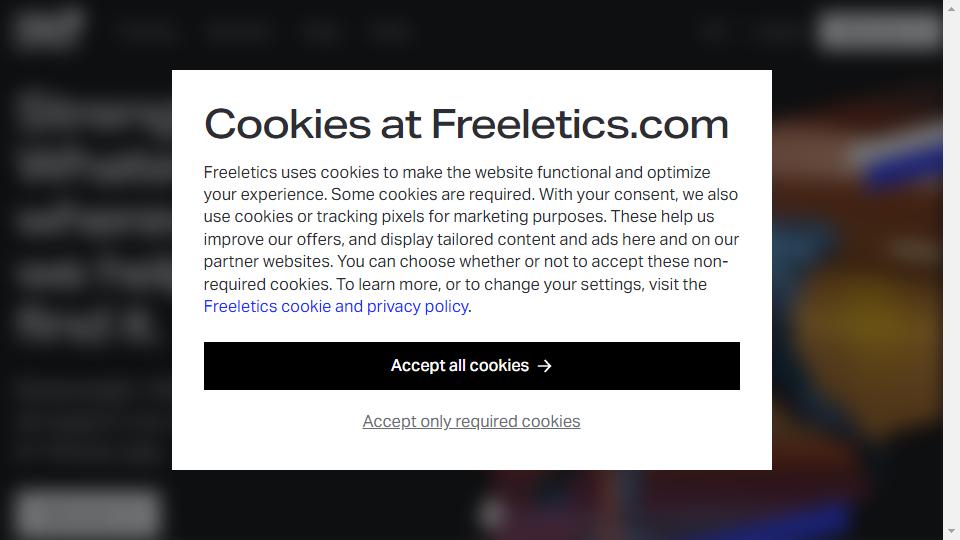The image size is (960, 540).
Task: Click the scrollbar down arrow
Action: [x=951, y=531]
